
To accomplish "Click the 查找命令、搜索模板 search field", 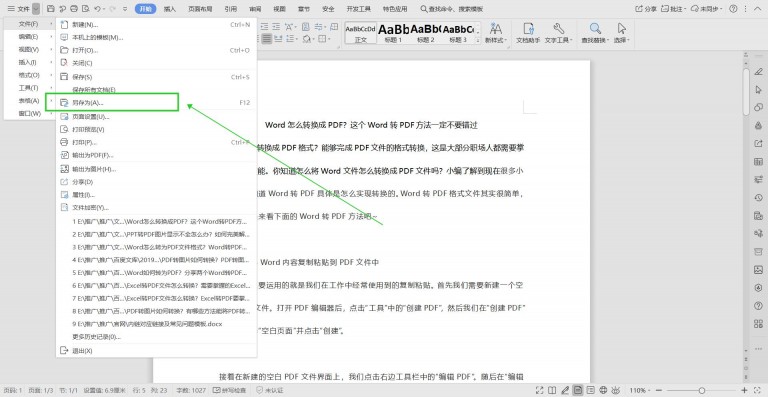I will point(452,9).
